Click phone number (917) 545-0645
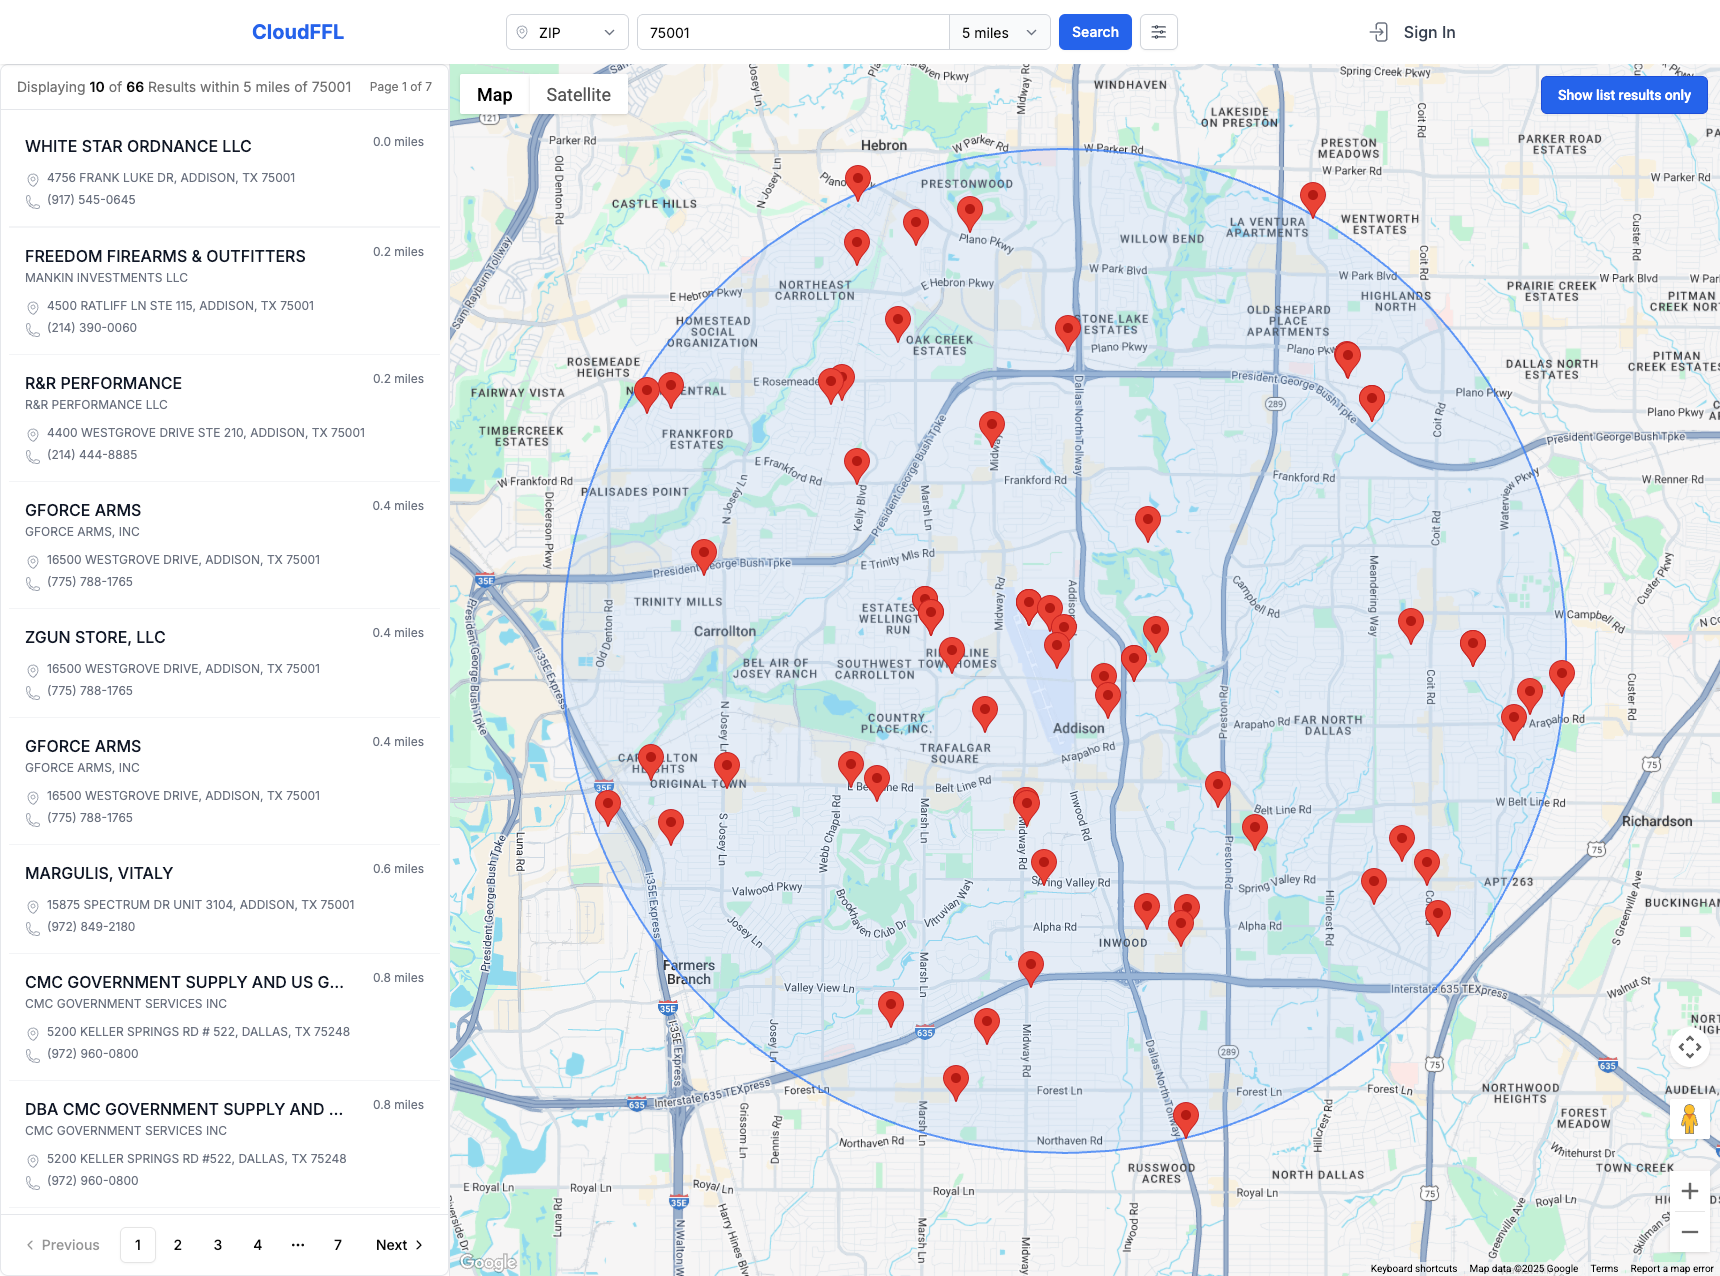Viewport: 1720px width, 1276px height. 91,200
